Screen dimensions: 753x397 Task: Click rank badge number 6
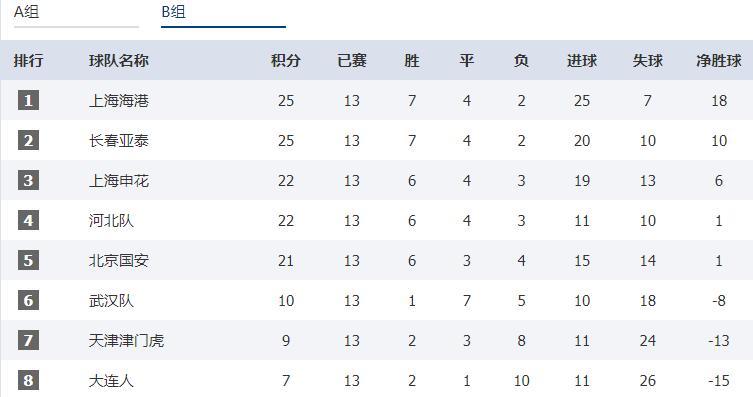click(28, 301)
